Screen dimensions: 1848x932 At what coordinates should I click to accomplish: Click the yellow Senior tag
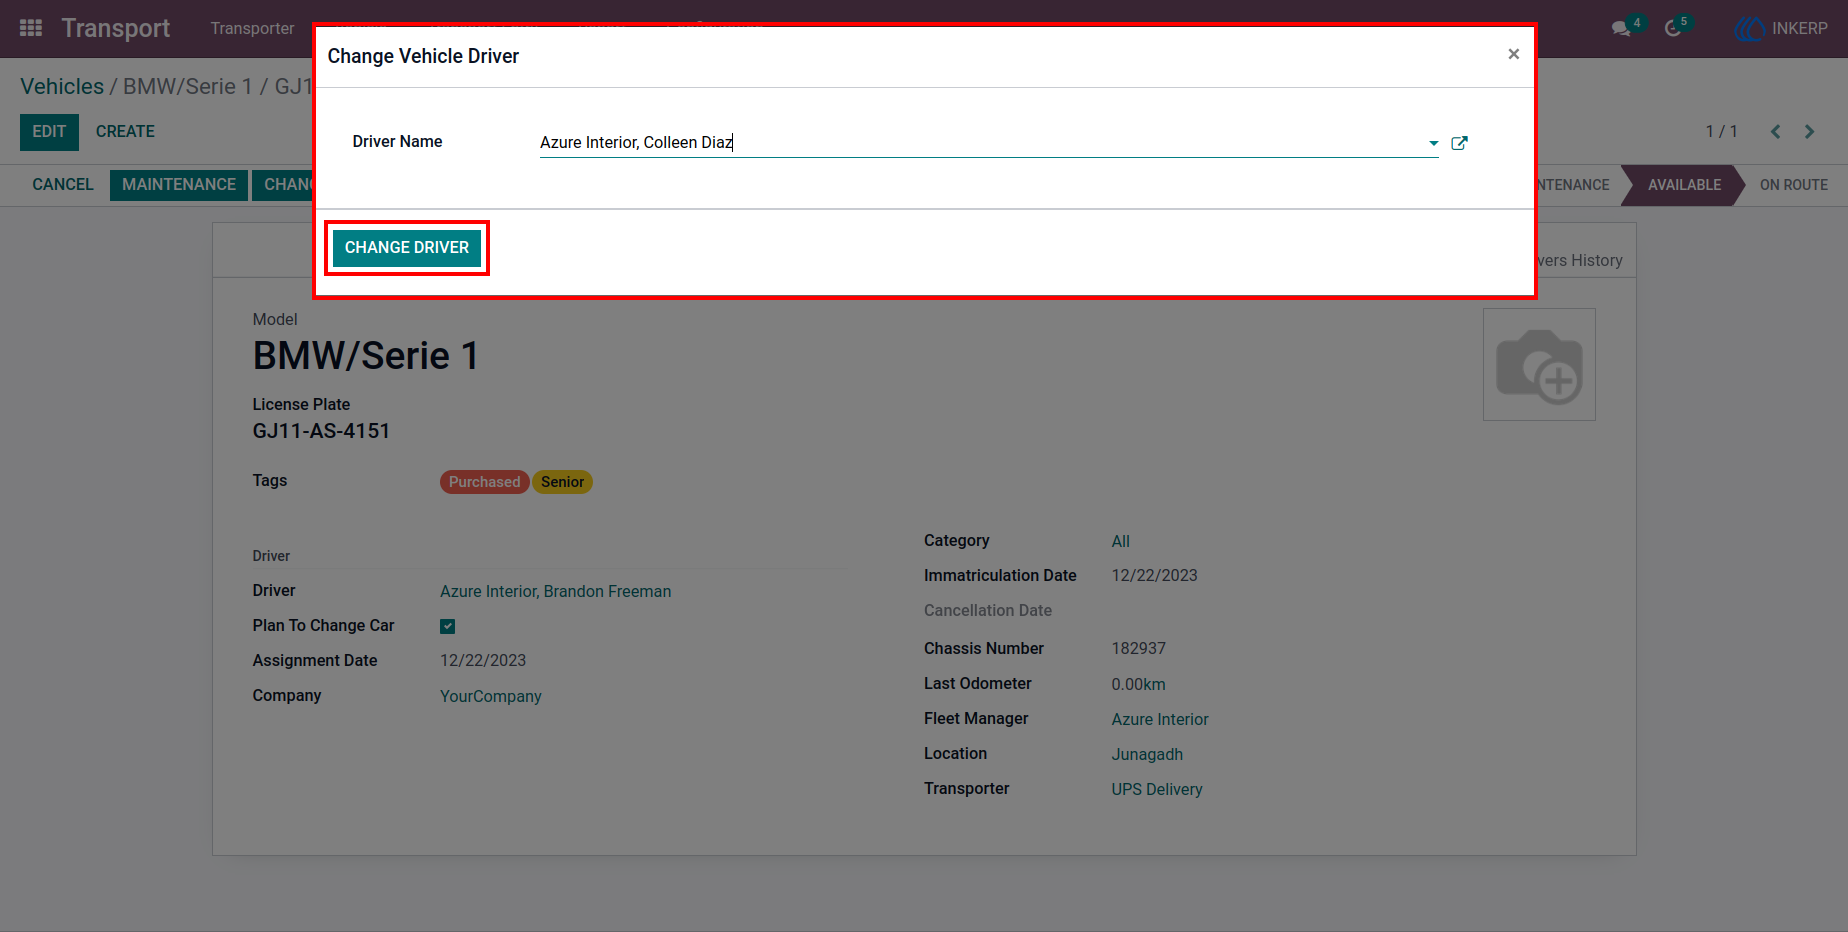point(562,482)
